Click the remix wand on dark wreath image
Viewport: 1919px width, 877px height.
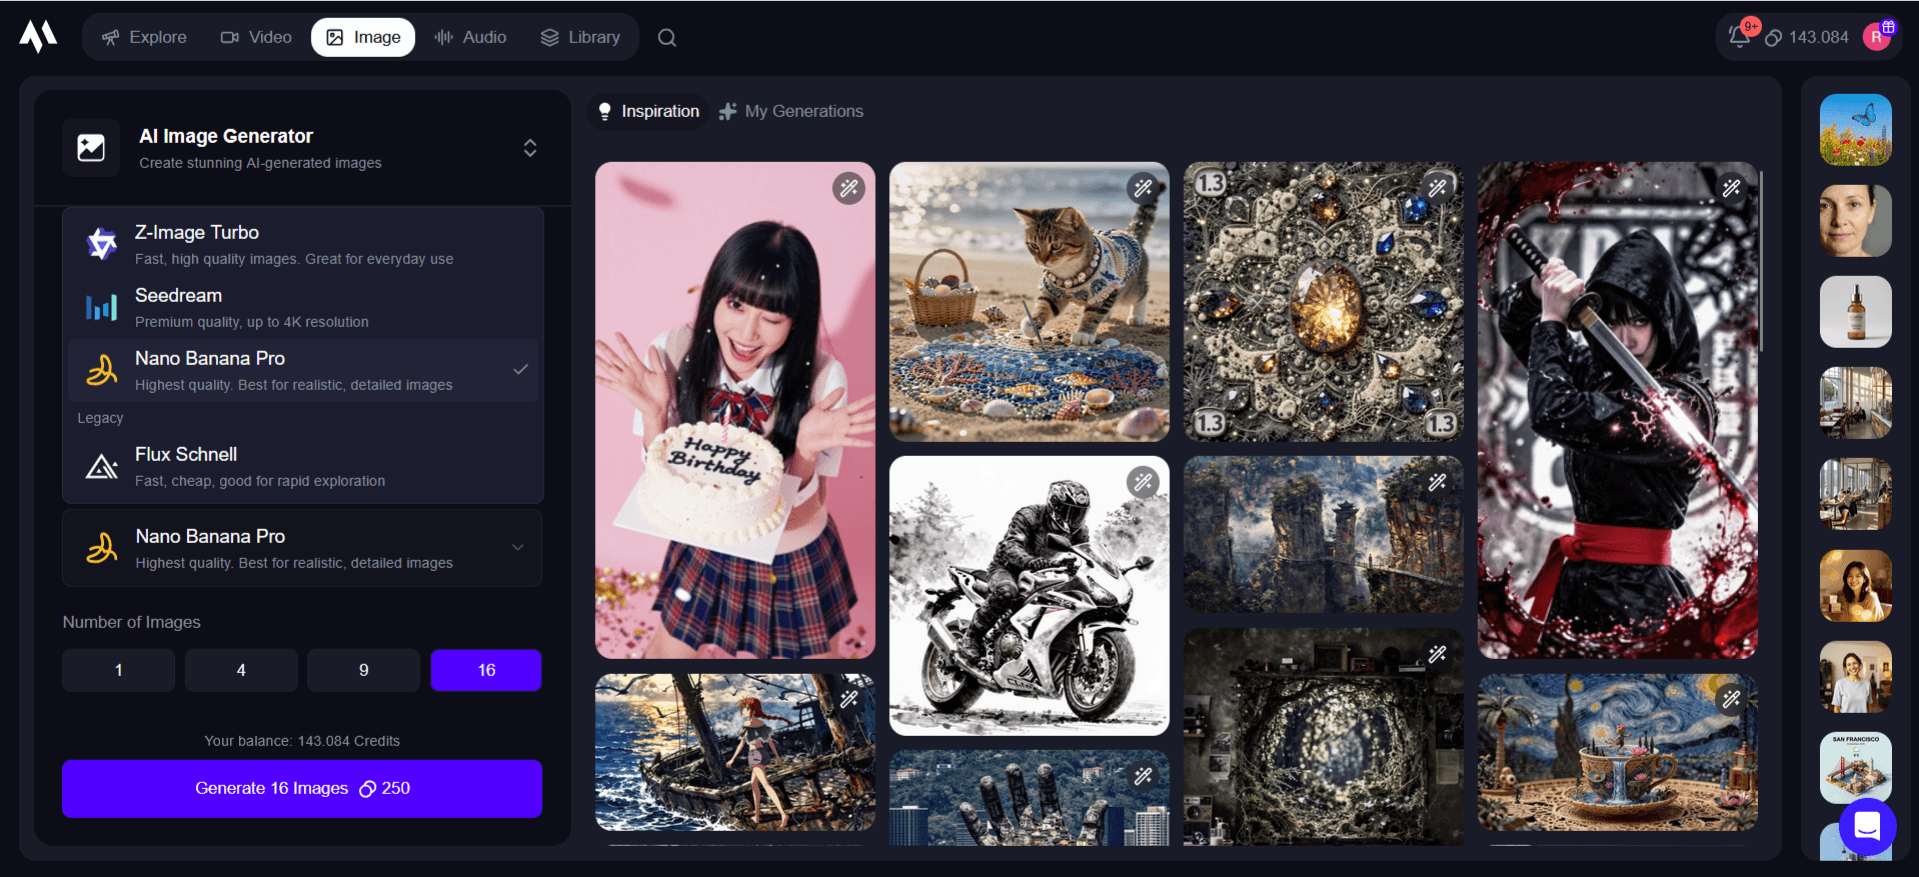1437,654
